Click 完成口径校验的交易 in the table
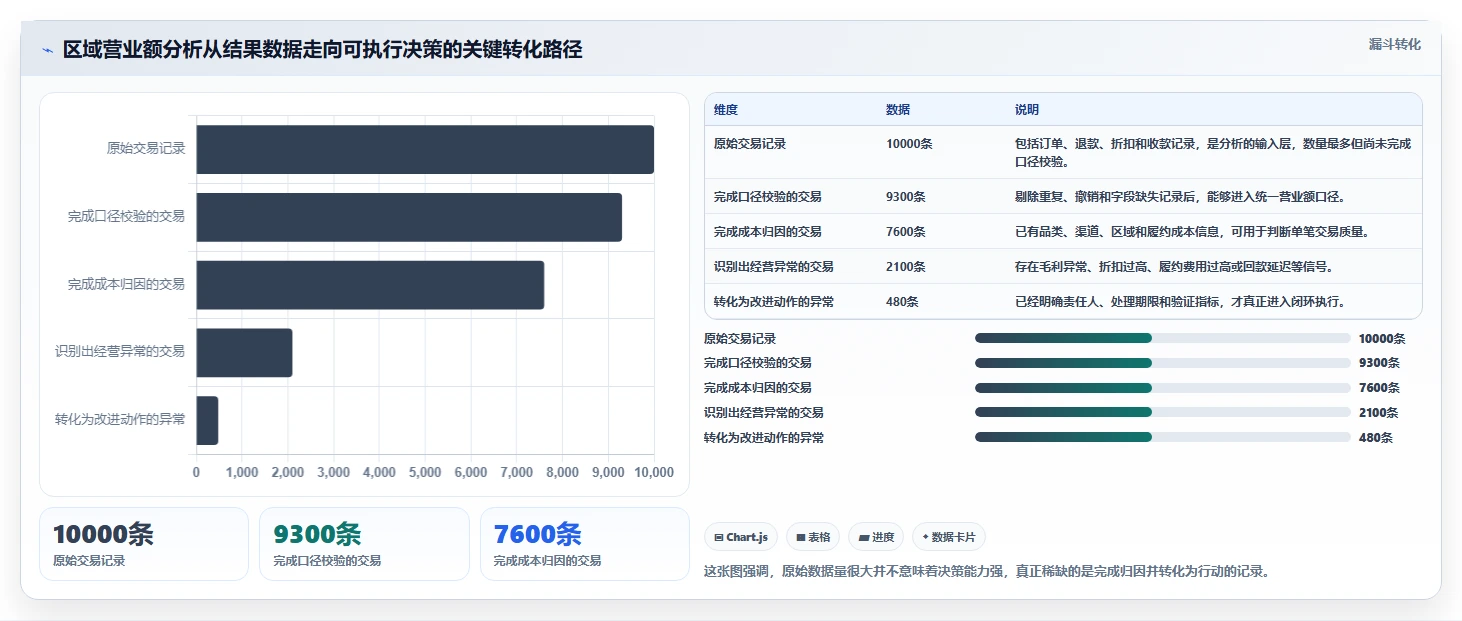 (768, 197)
